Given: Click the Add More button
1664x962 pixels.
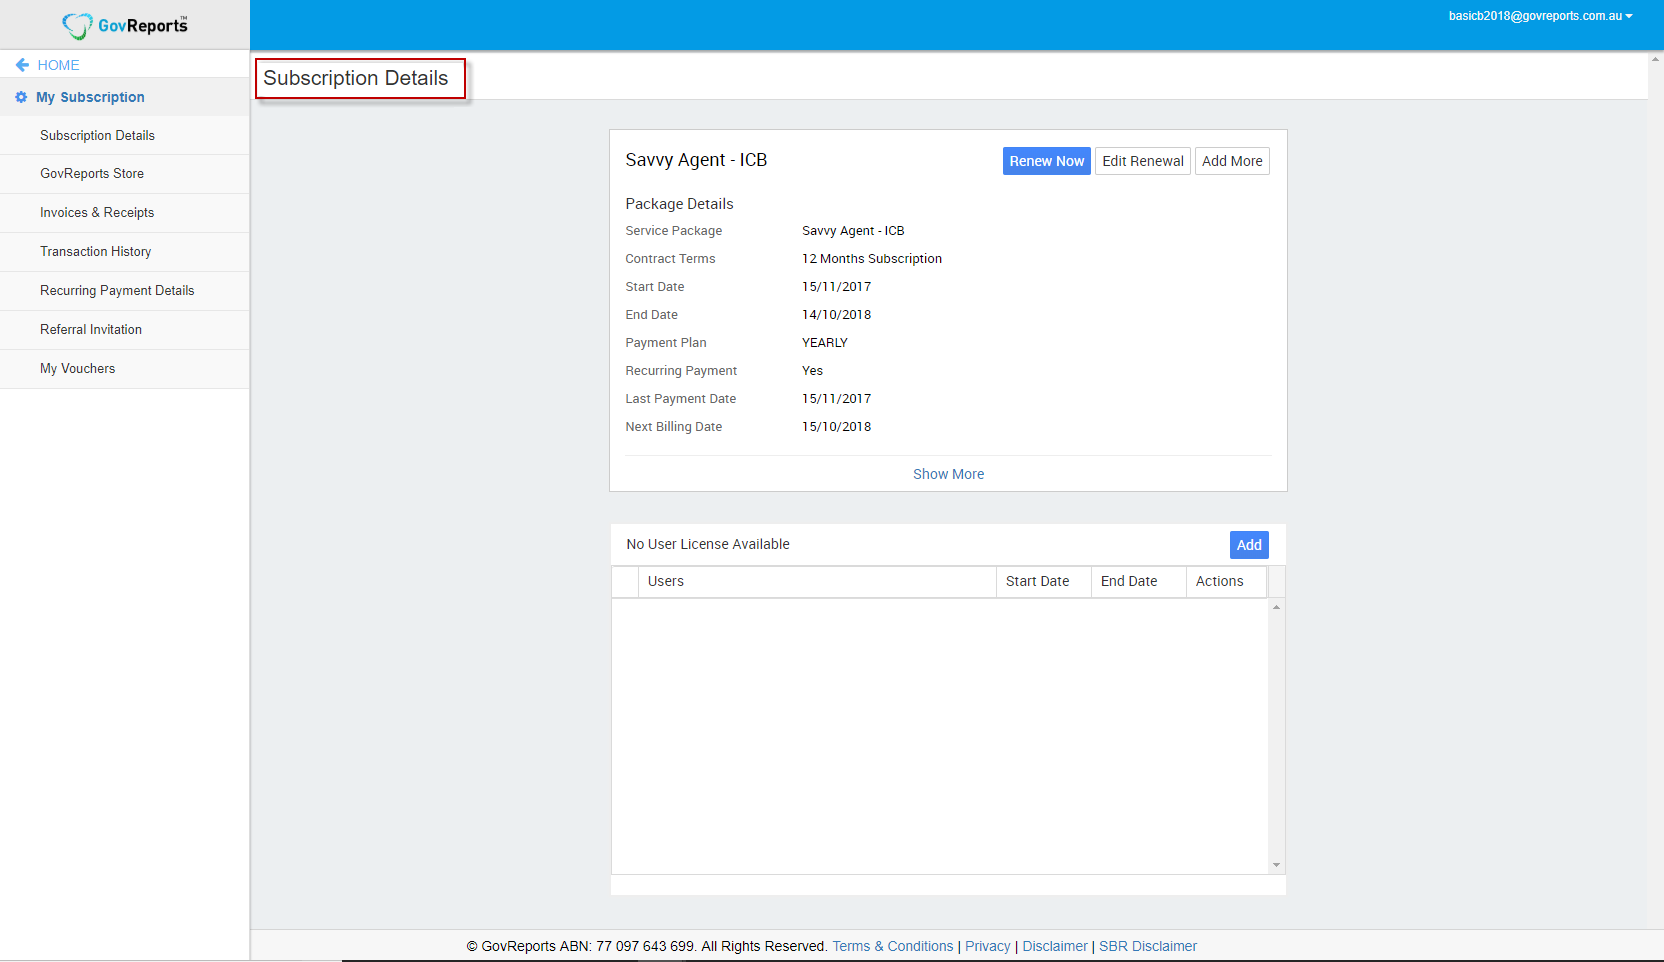Looking at the screenshot, I should click(1232, 161).
